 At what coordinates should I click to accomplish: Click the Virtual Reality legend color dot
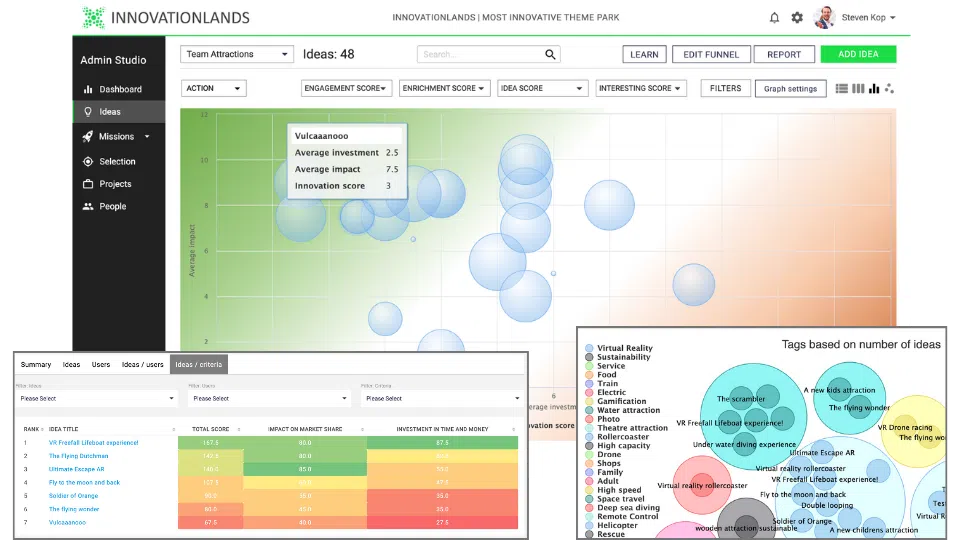(x=589, y=348)
